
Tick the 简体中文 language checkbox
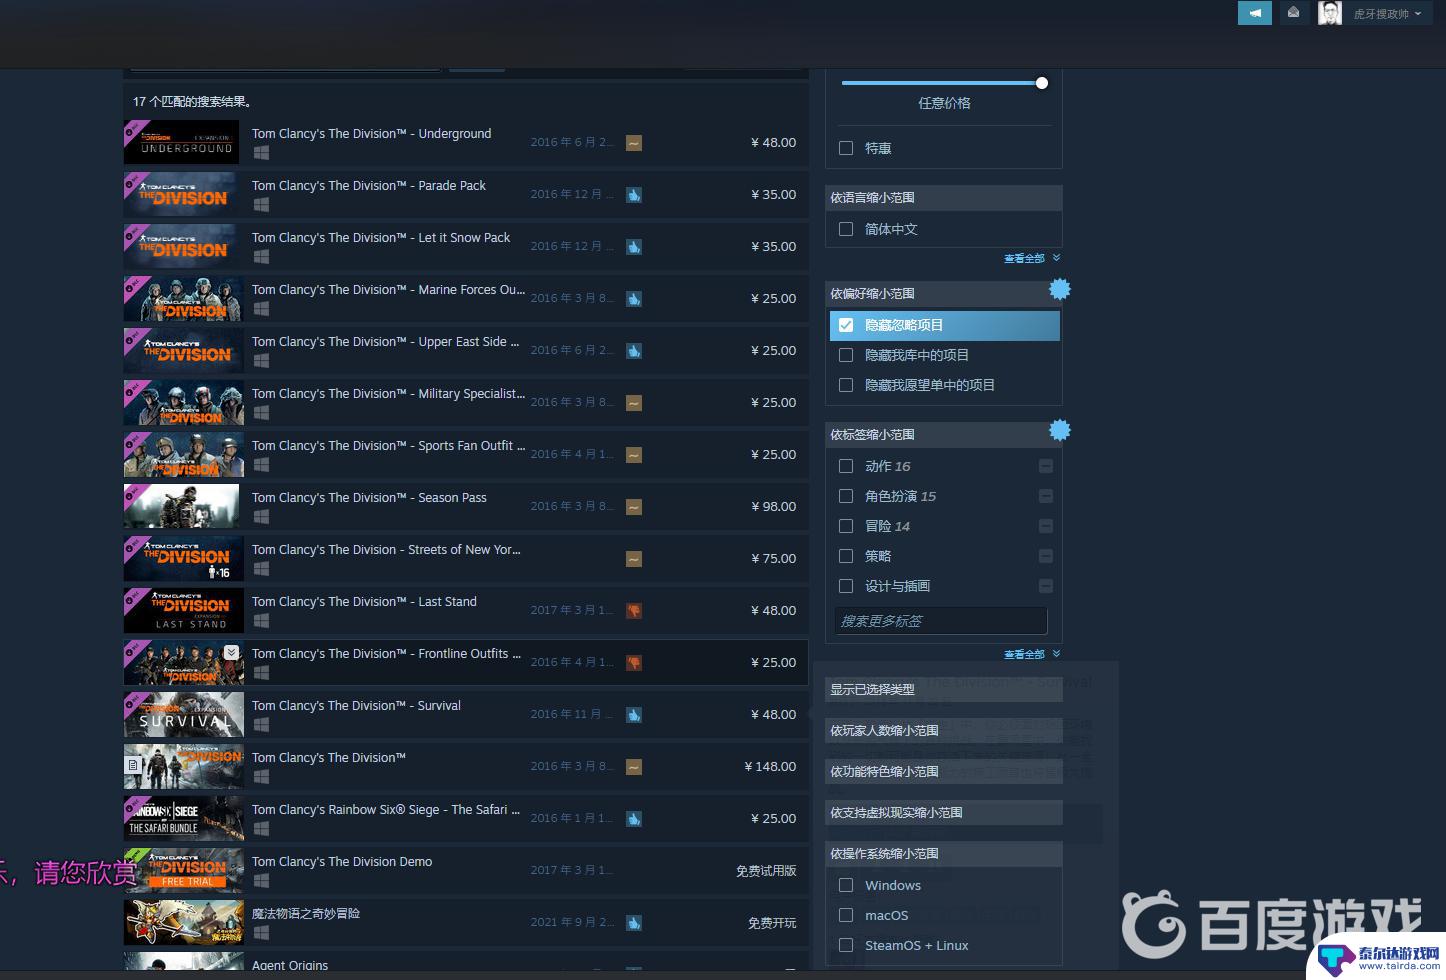(846, 229)
